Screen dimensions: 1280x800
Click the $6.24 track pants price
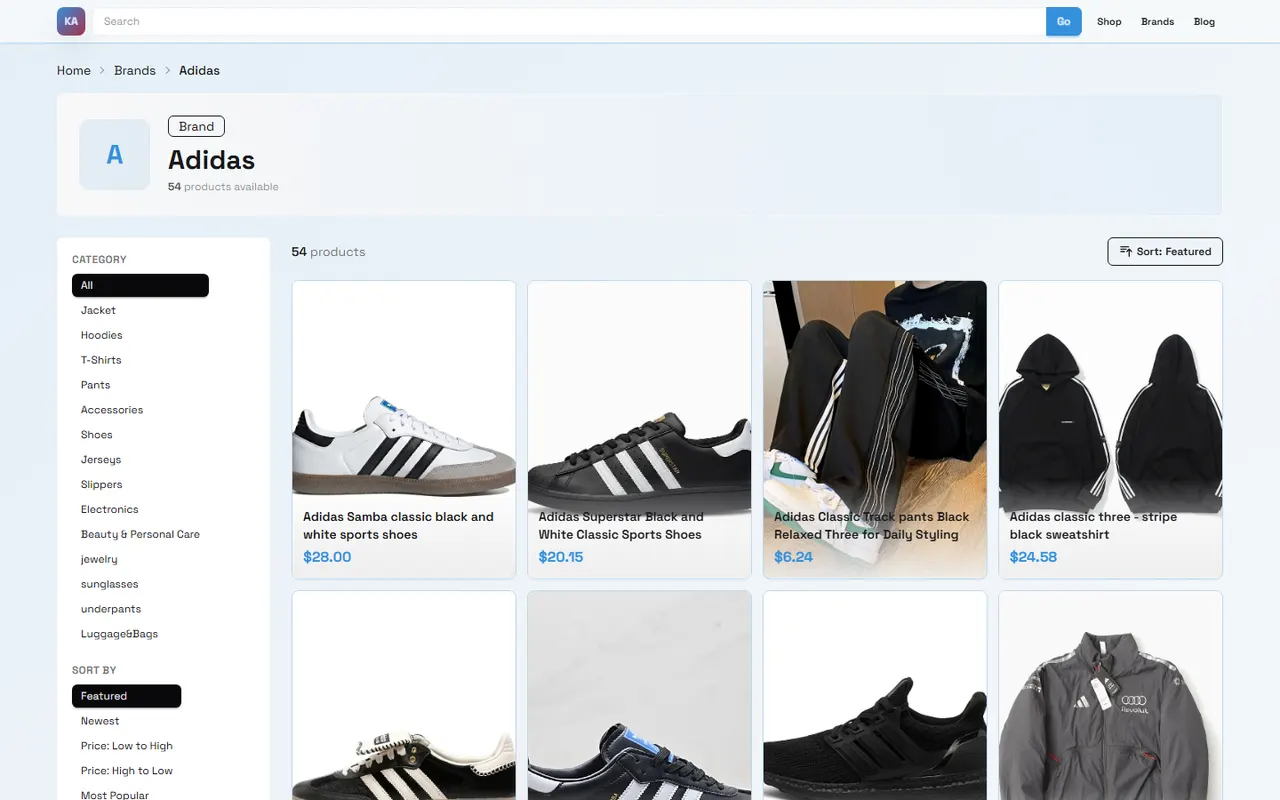click(794, 557)
